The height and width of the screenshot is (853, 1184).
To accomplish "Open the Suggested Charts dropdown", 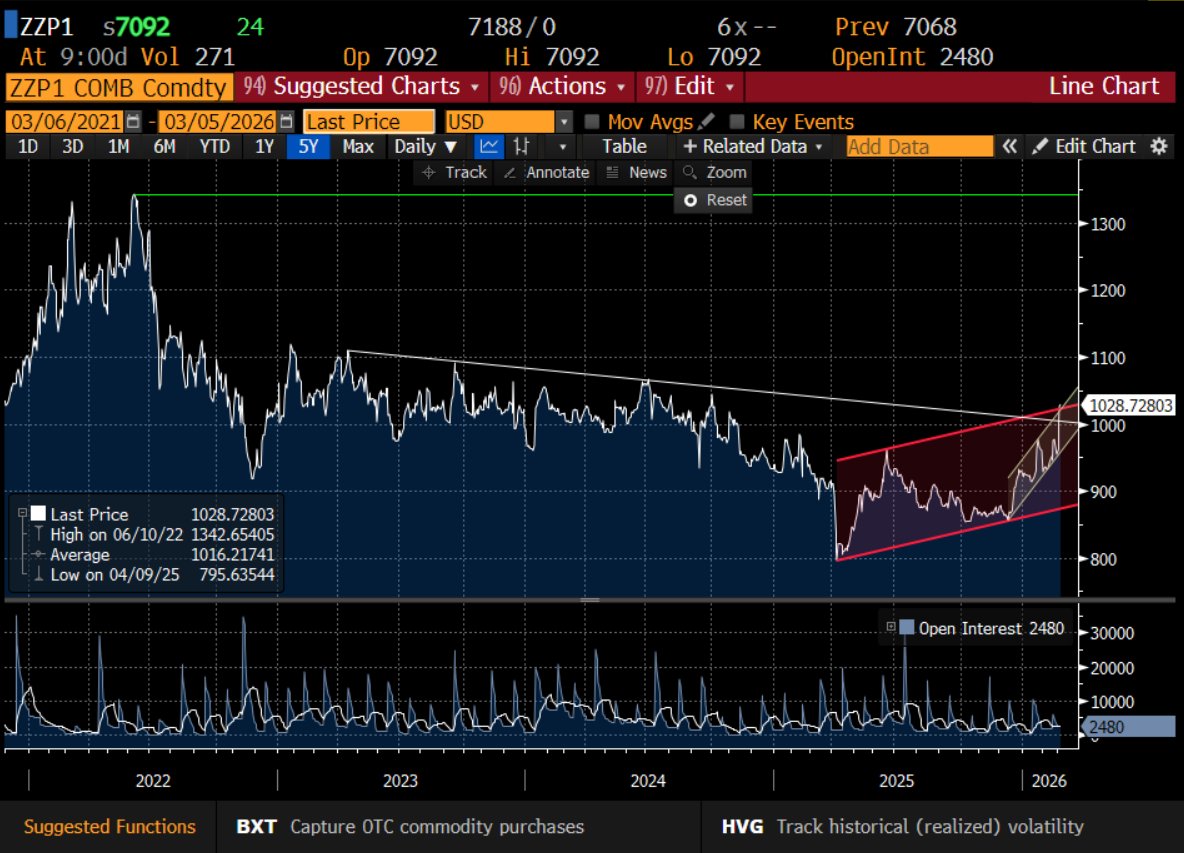I will click(361, 87).
